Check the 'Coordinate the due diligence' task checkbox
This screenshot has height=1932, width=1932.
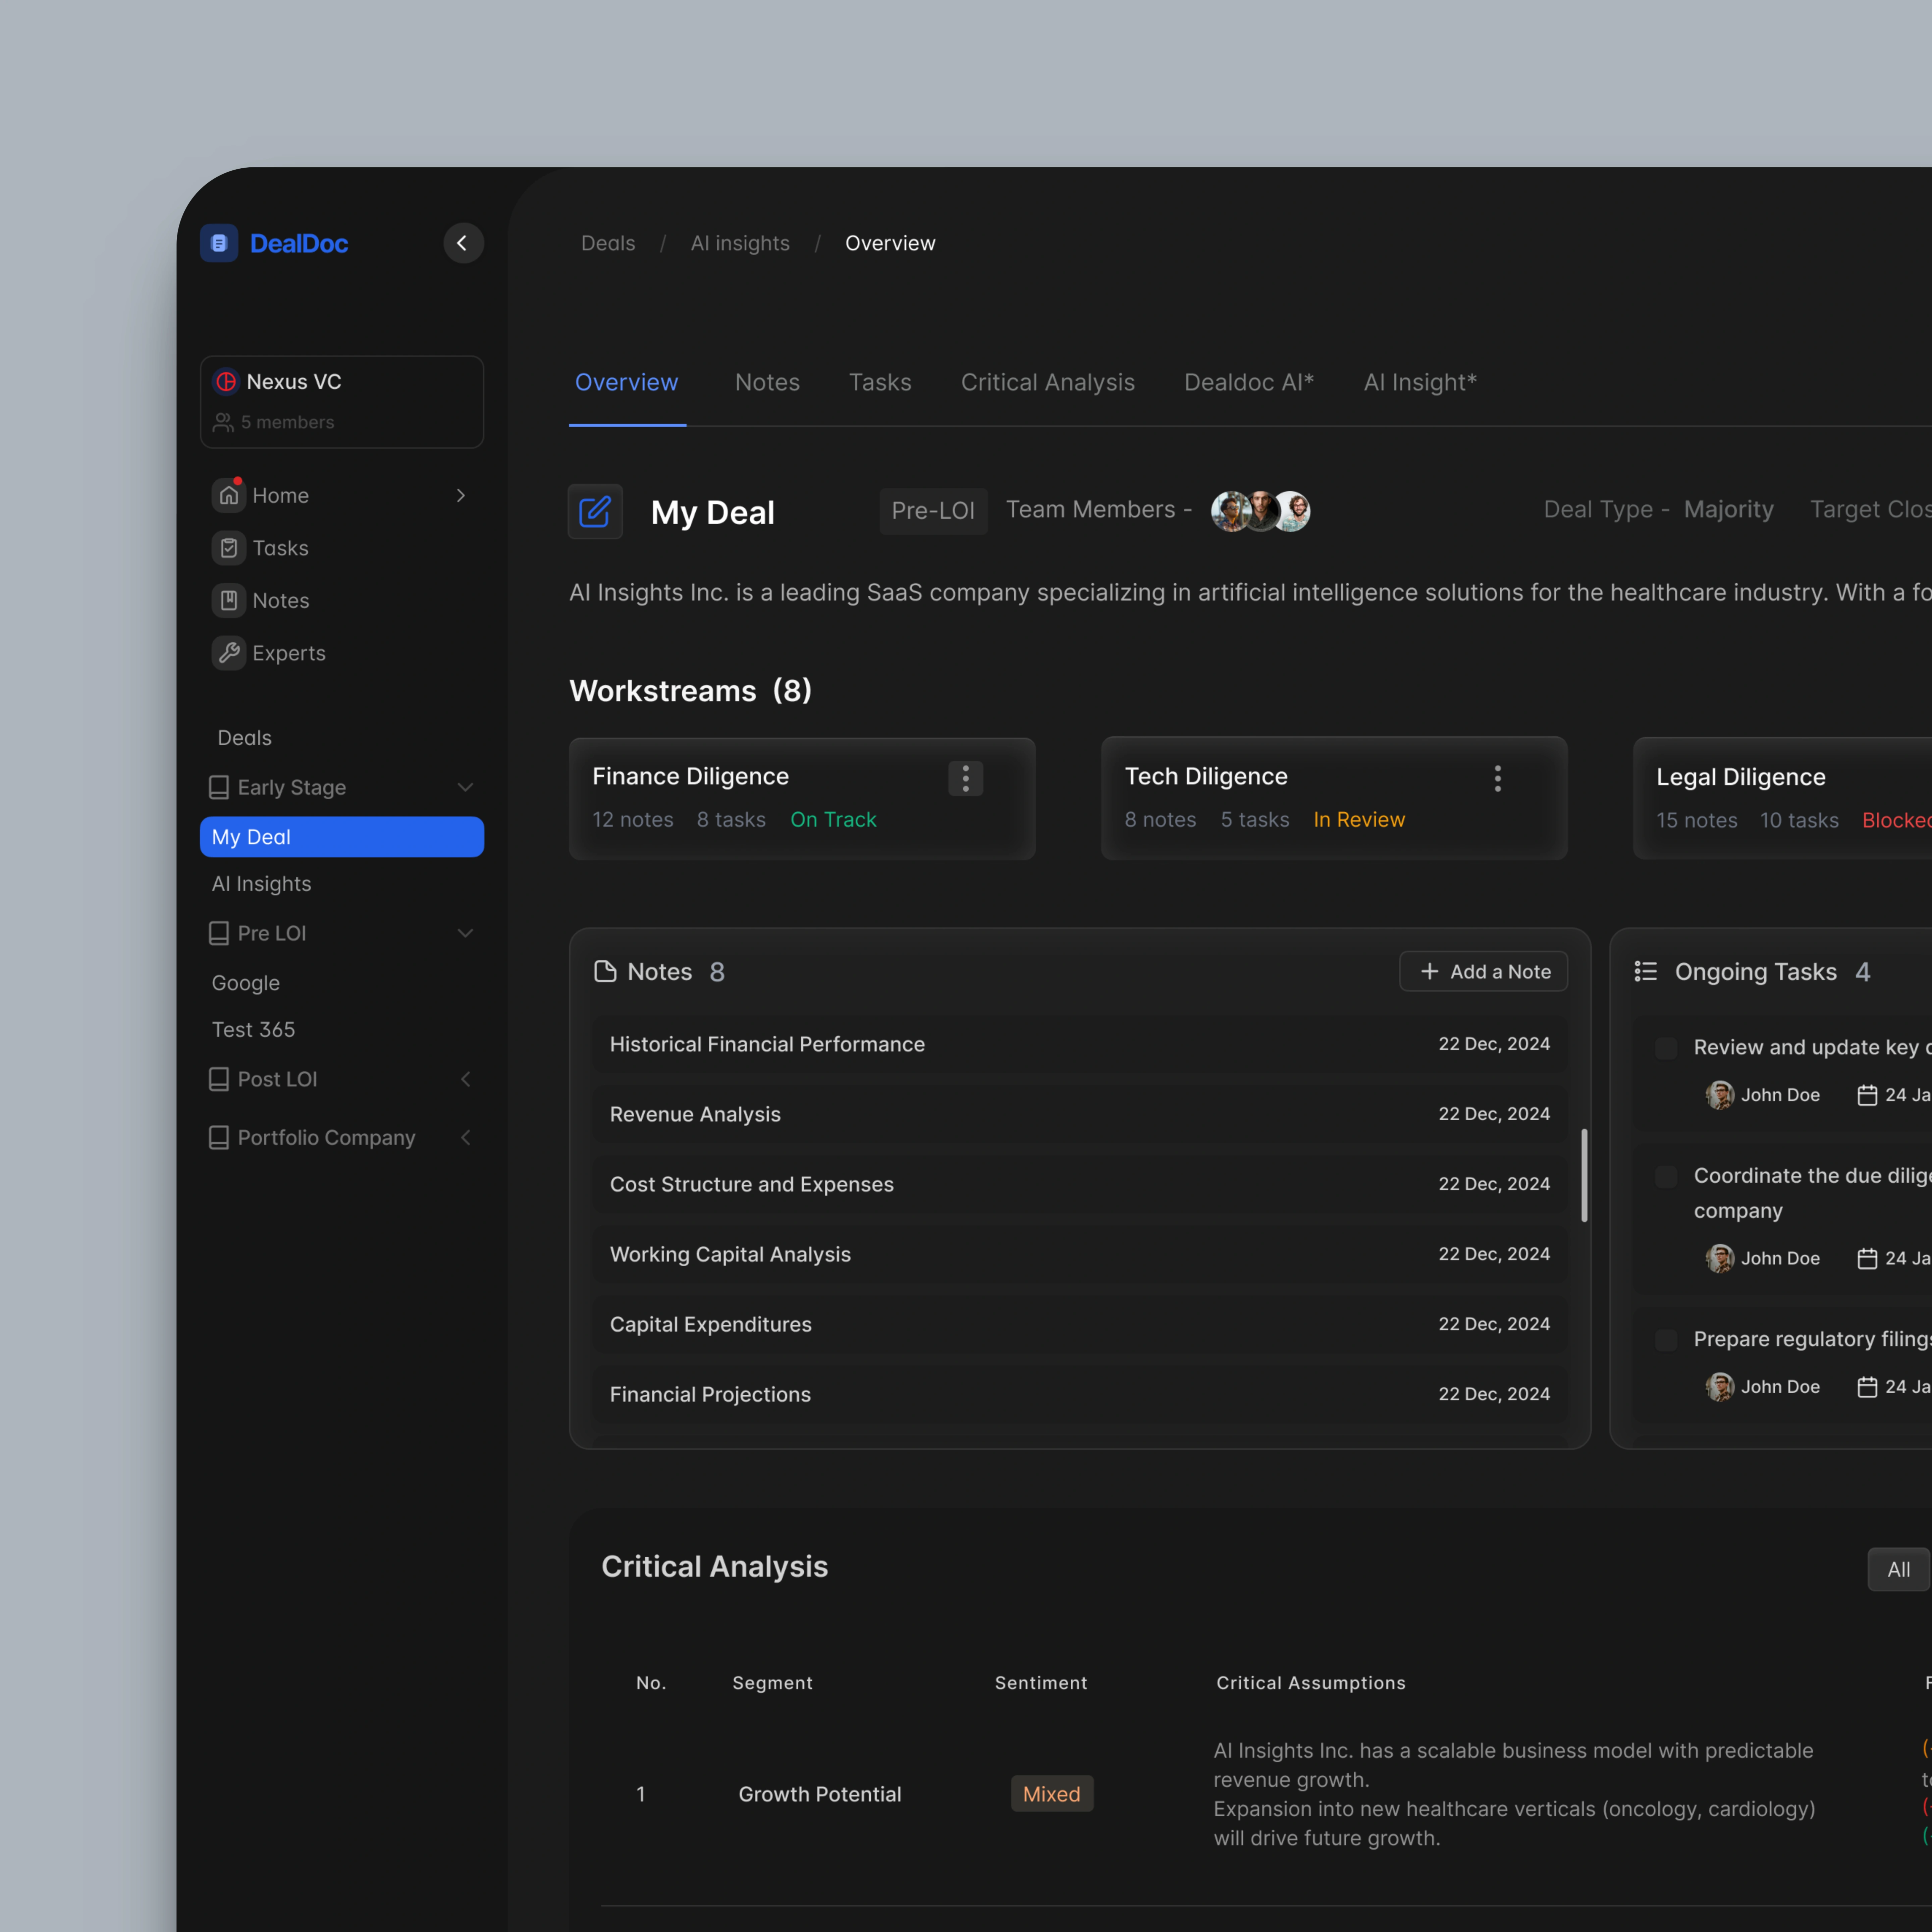1666,1176
